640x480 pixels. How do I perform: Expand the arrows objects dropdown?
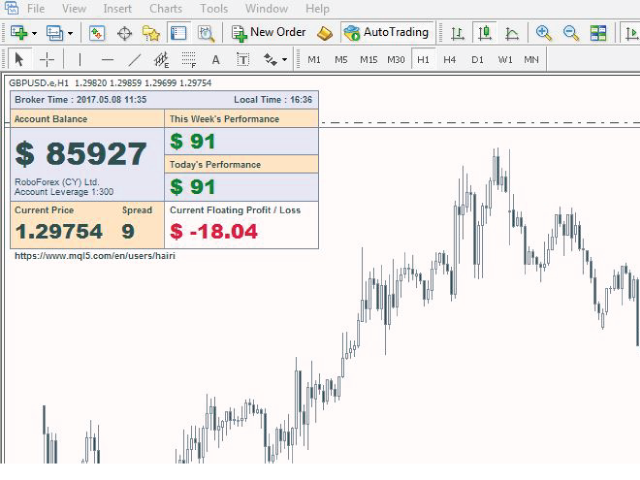(x=285, y=60)
